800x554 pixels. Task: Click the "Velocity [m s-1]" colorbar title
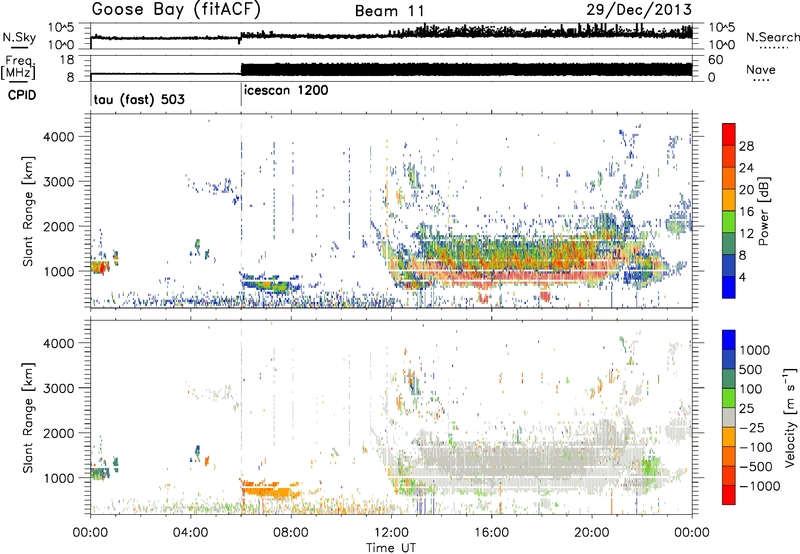click(x=790, y=417)
